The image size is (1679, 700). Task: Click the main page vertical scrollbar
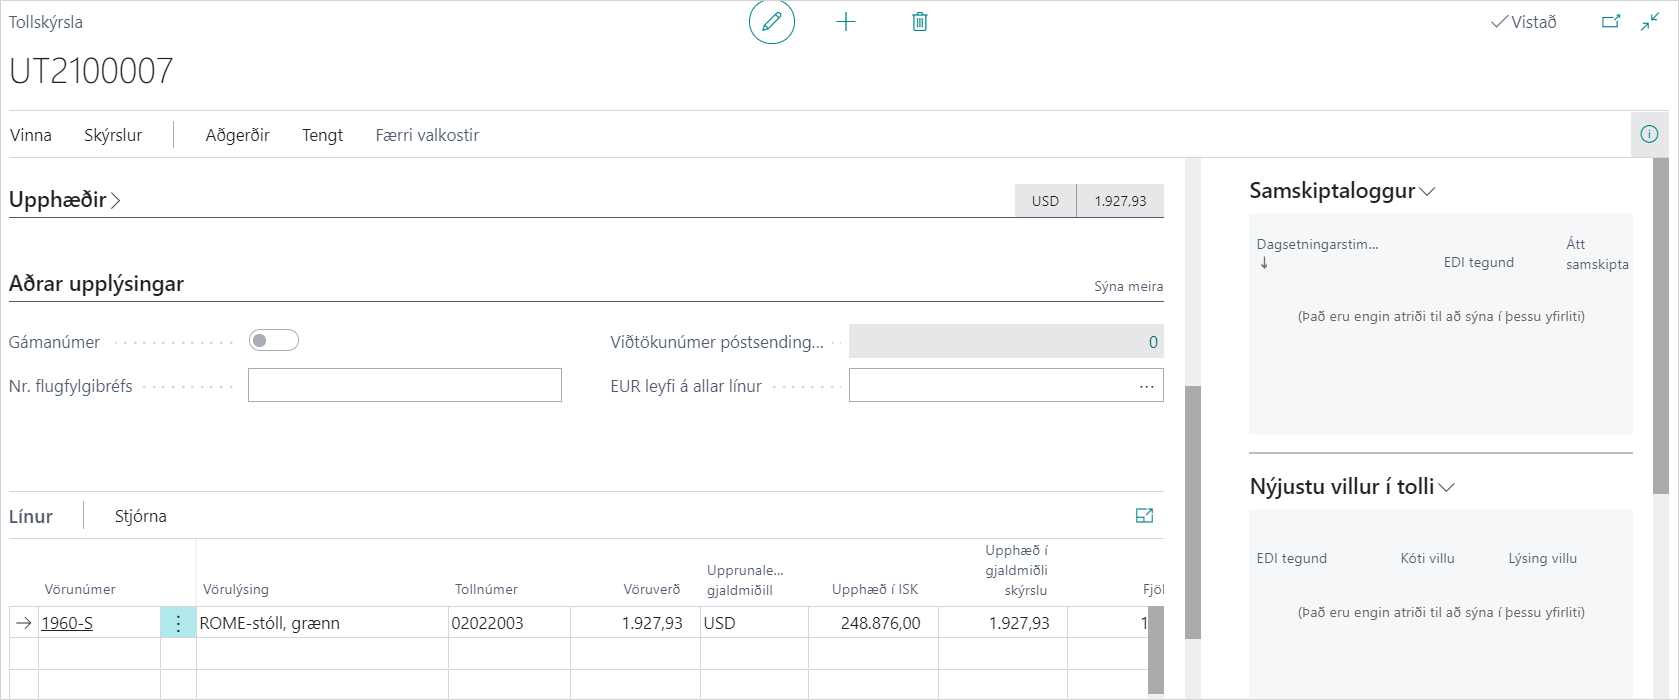pyautogui.click(x=1192, y=510)
